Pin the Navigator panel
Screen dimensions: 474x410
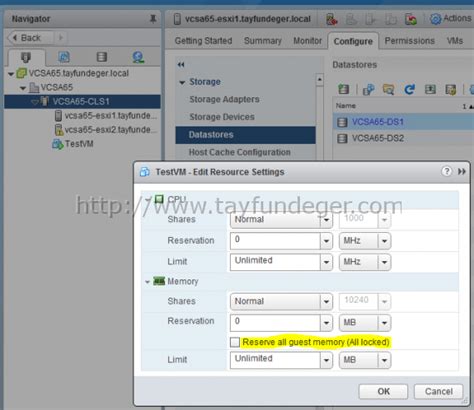pyautogui.click(x=153, y=19)
